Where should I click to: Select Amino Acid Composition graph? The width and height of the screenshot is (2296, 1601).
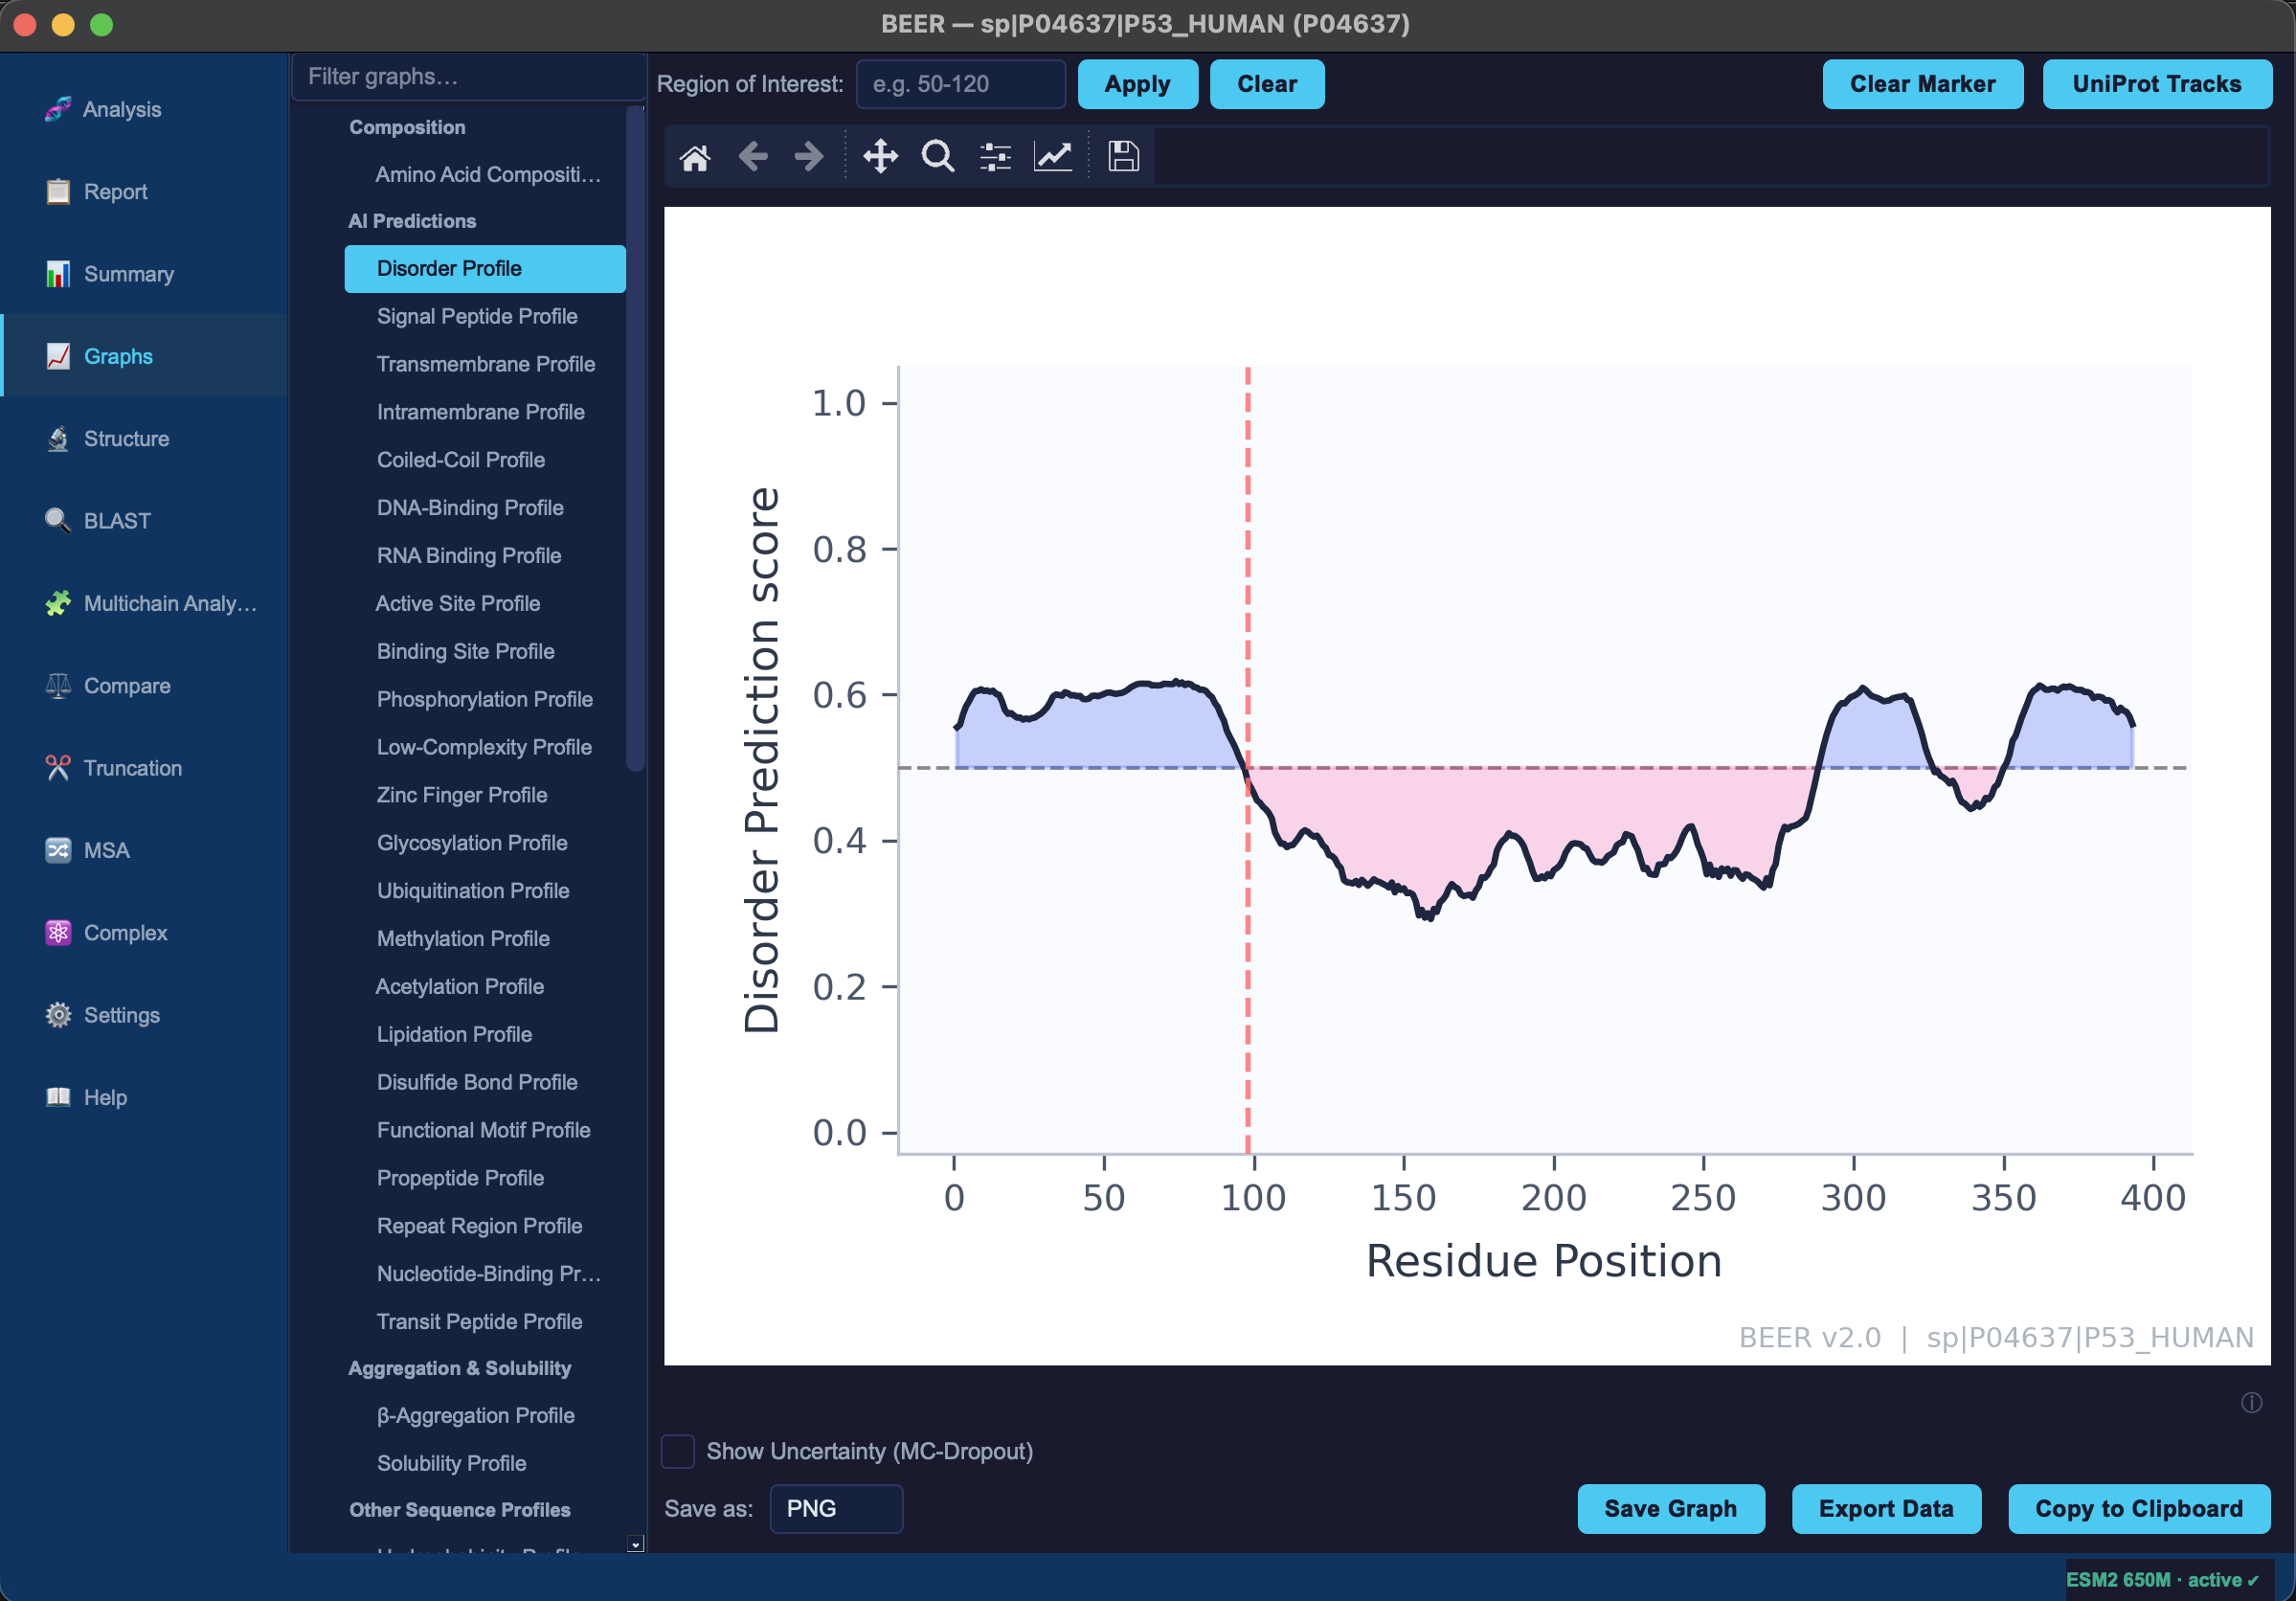[x=485, y=174]
